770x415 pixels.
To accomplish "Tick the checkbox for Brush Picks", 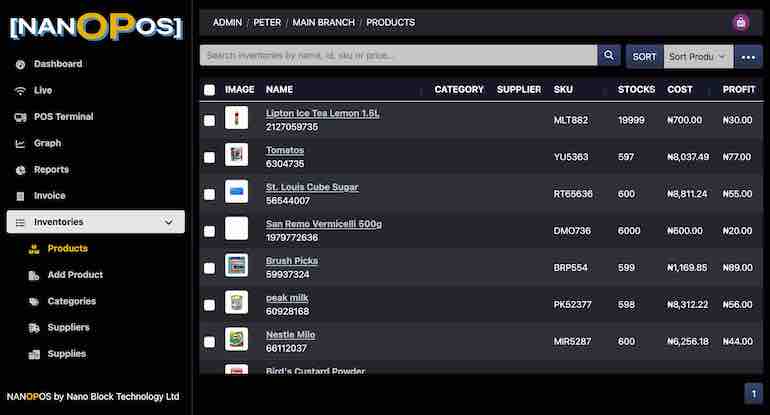I will pos(209,268).
